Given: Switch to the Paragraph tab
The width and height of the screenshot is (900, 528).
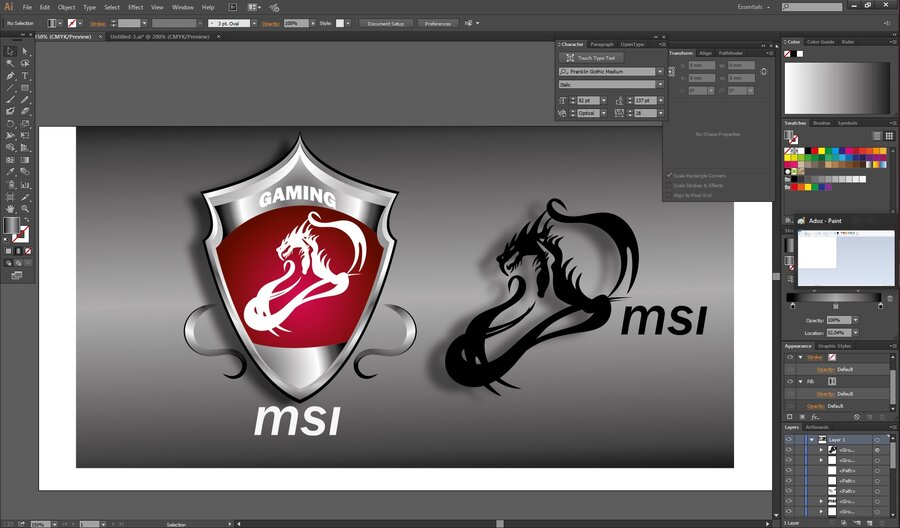Looking at the screenshot, I should 602,44.
